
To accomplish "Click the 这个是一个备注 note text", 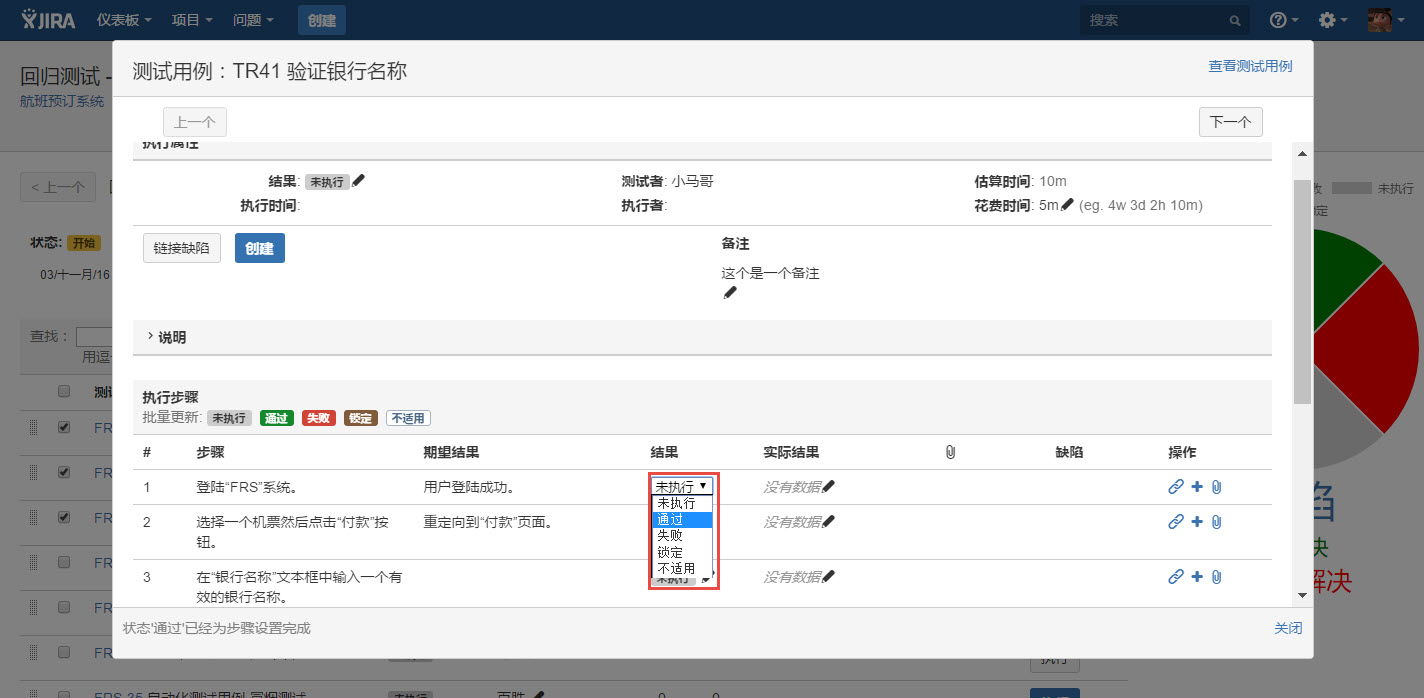I will click(x=770, y=273).
